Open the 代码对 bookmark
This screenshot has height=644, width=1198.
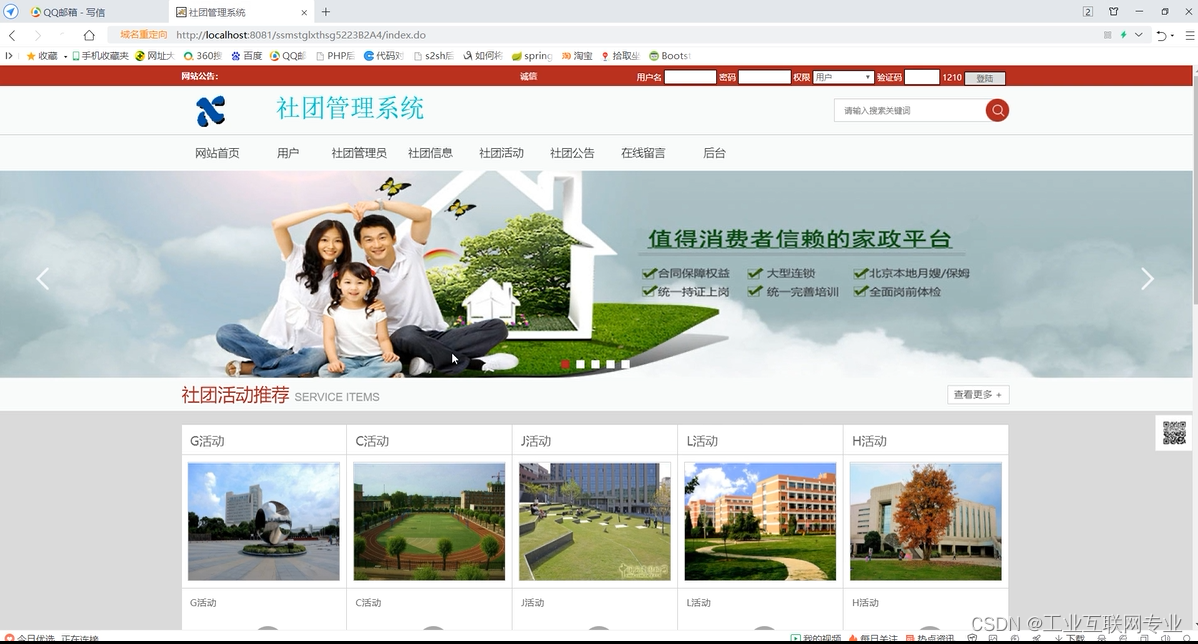384,56
